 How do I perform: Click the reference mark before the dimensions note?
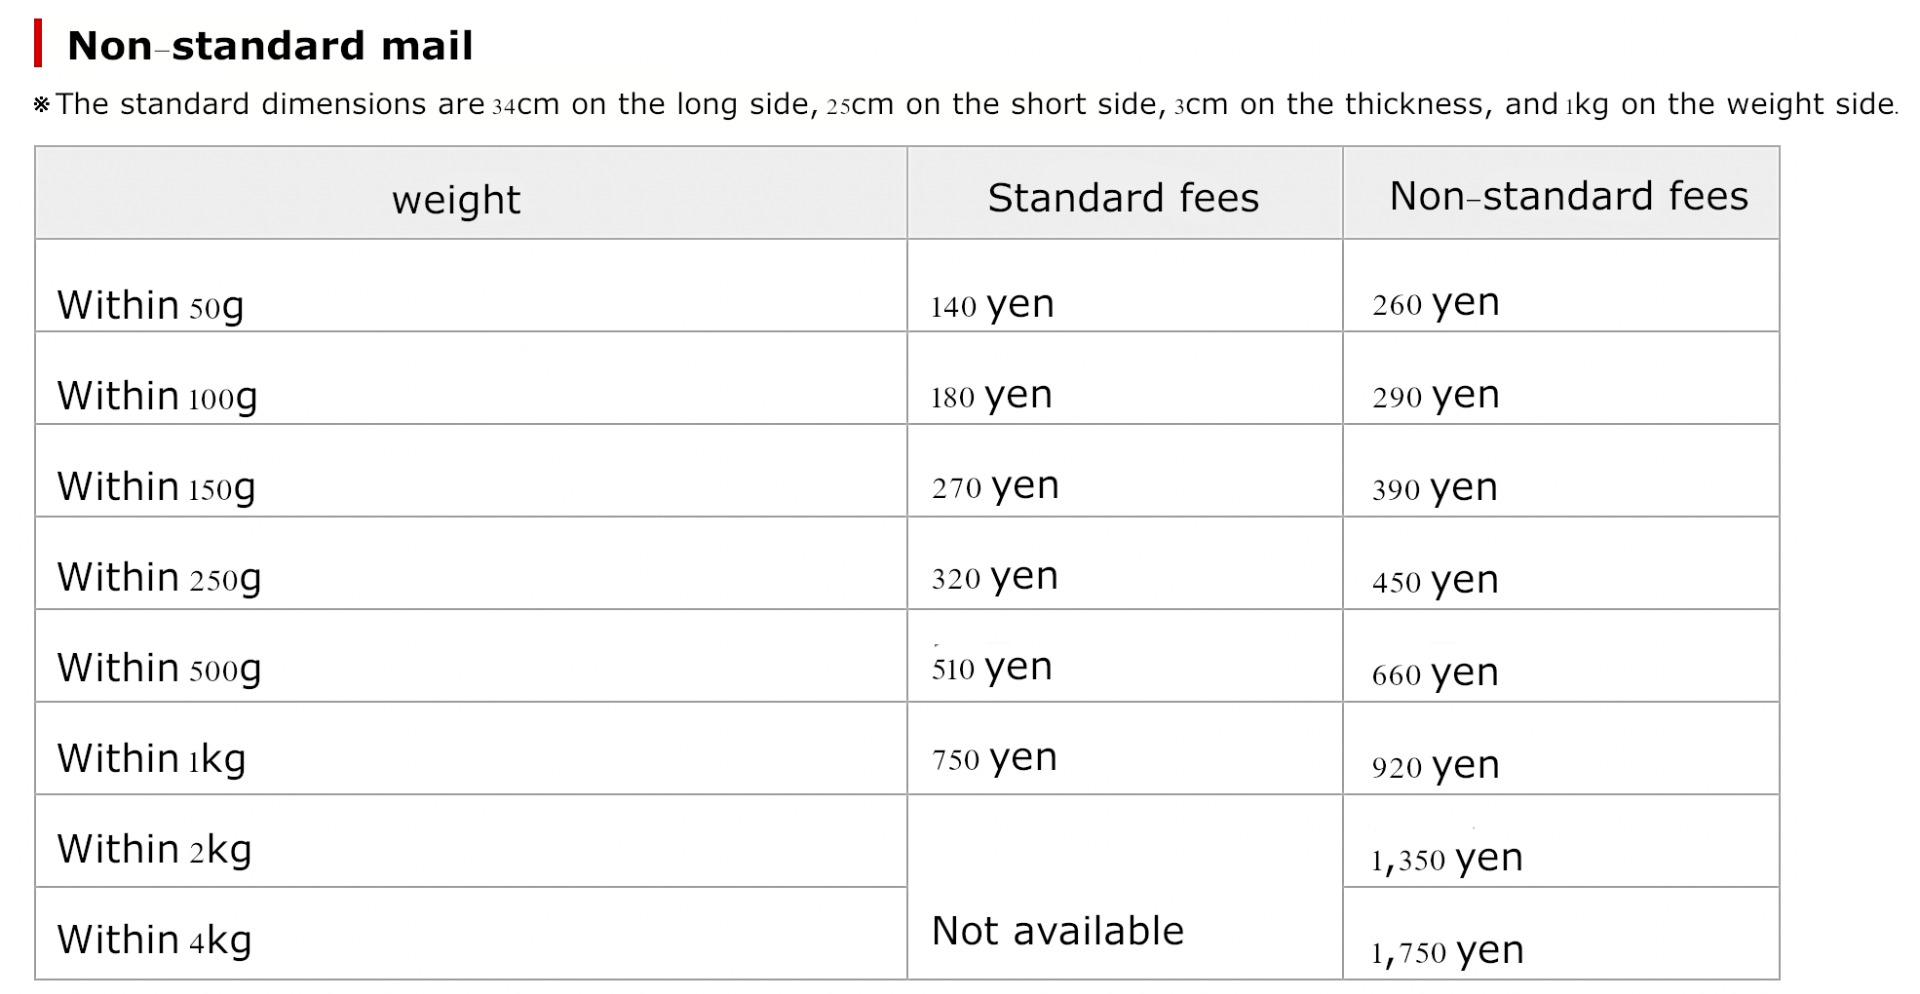(42, 105)
